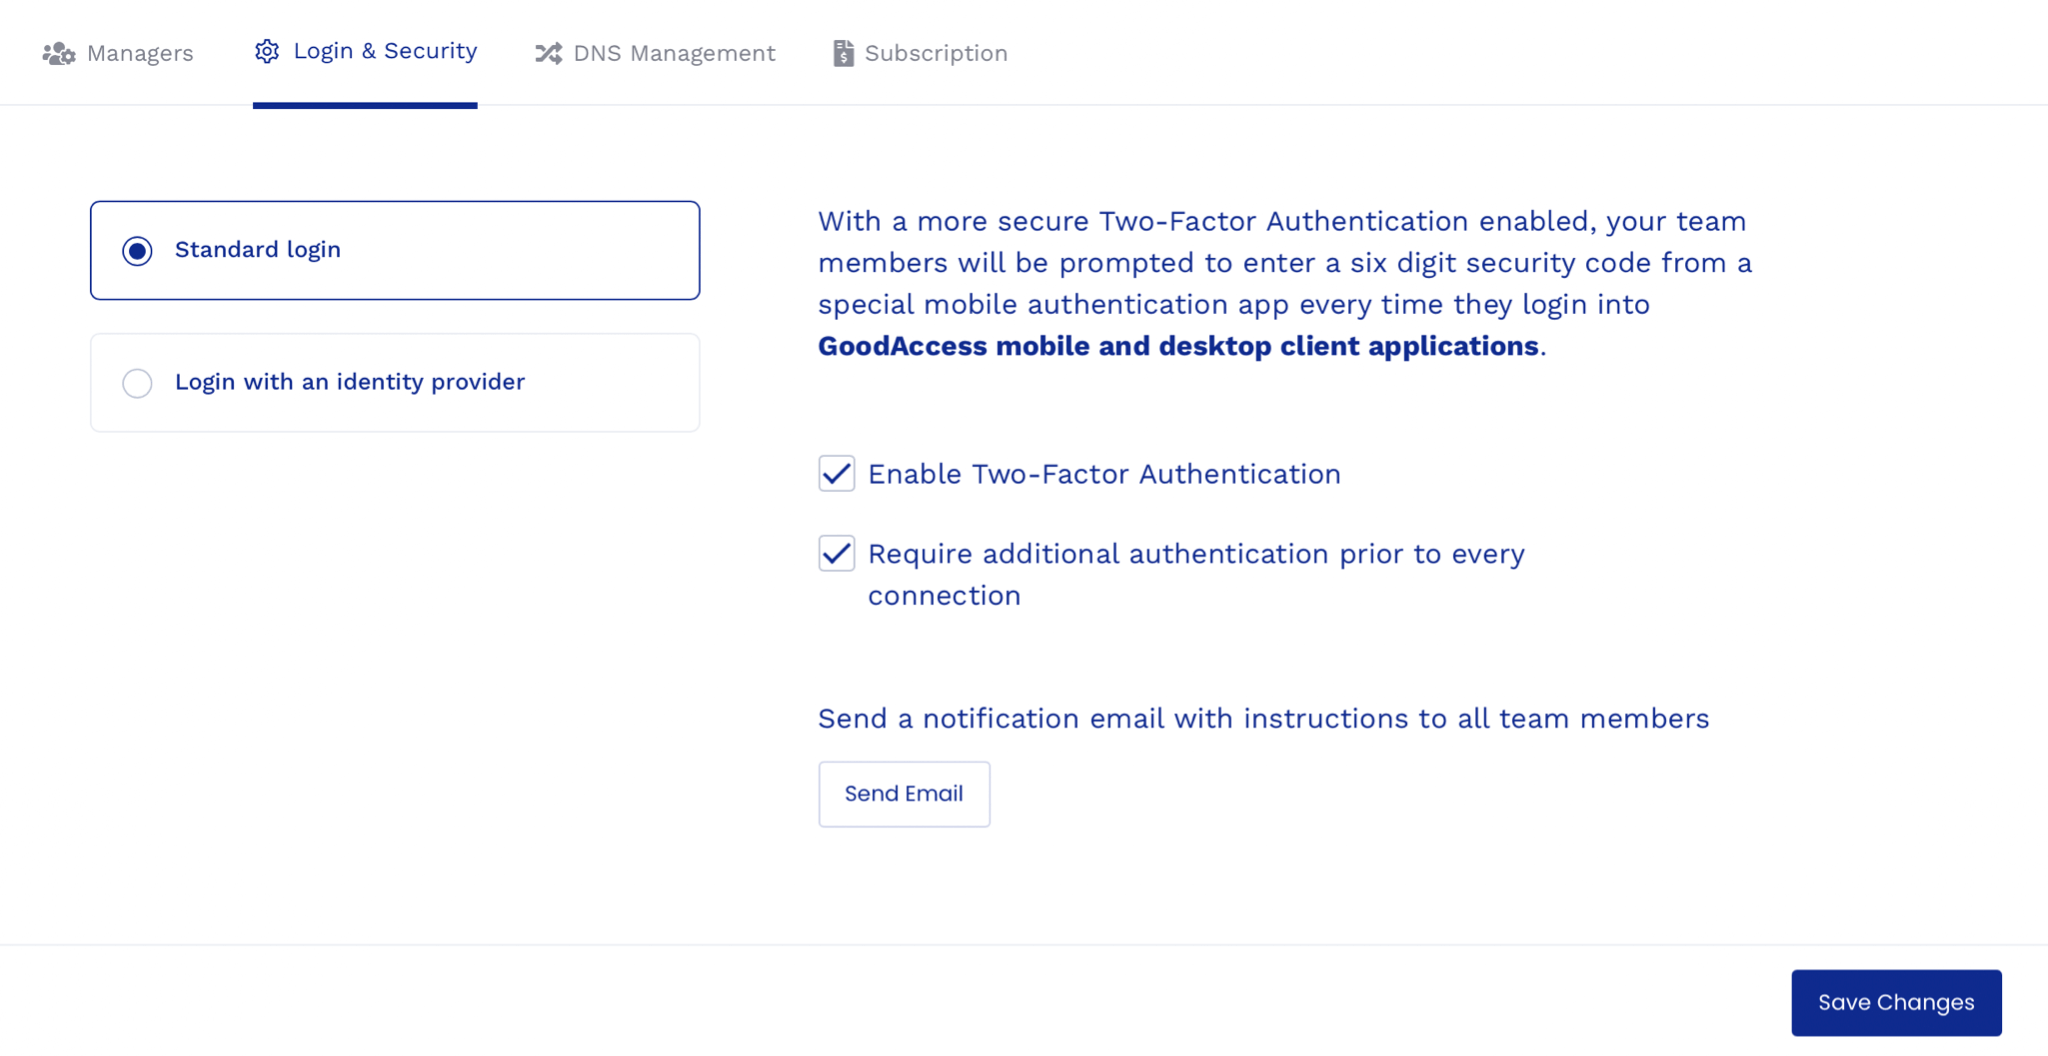Switch to the Subscription tab
Screen dimensions: 2048x1056
pos(920,53)
